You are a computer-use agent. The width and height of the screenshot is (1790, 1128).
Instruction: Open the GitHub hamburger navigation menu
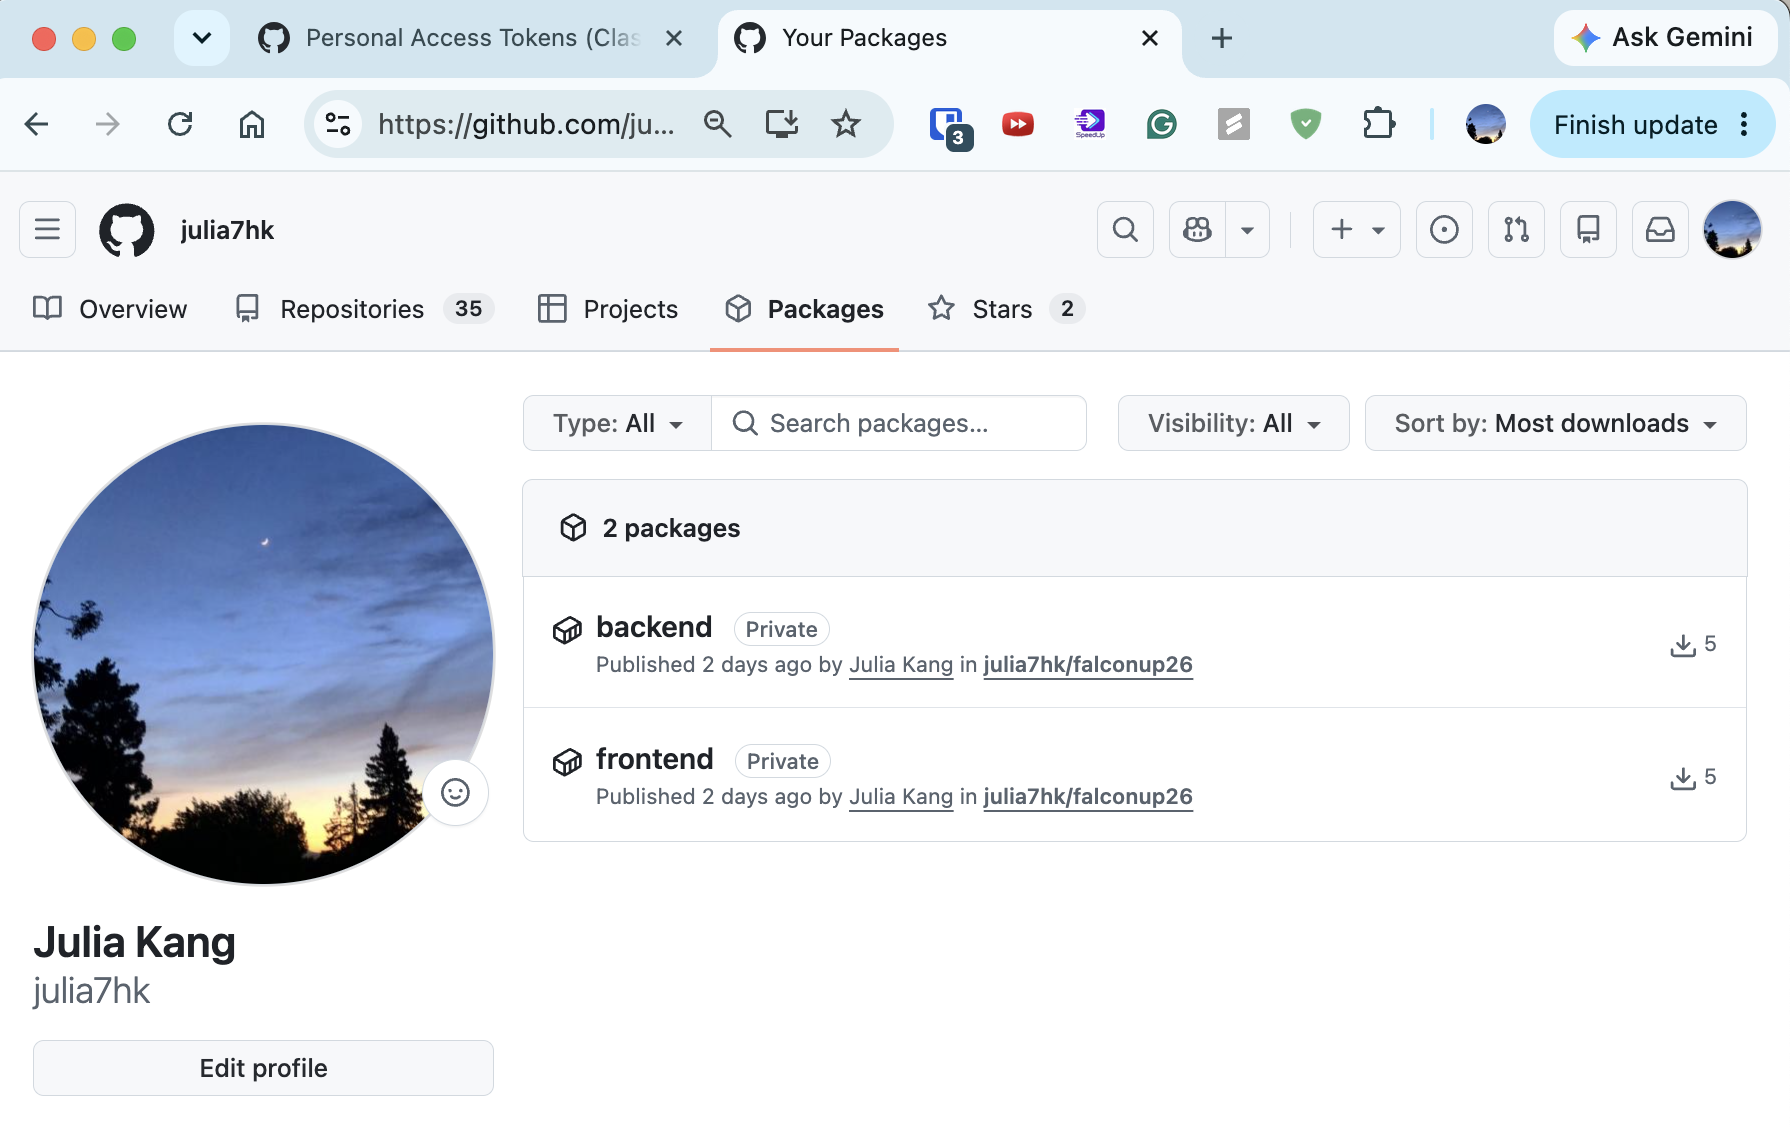click(48, 230)
